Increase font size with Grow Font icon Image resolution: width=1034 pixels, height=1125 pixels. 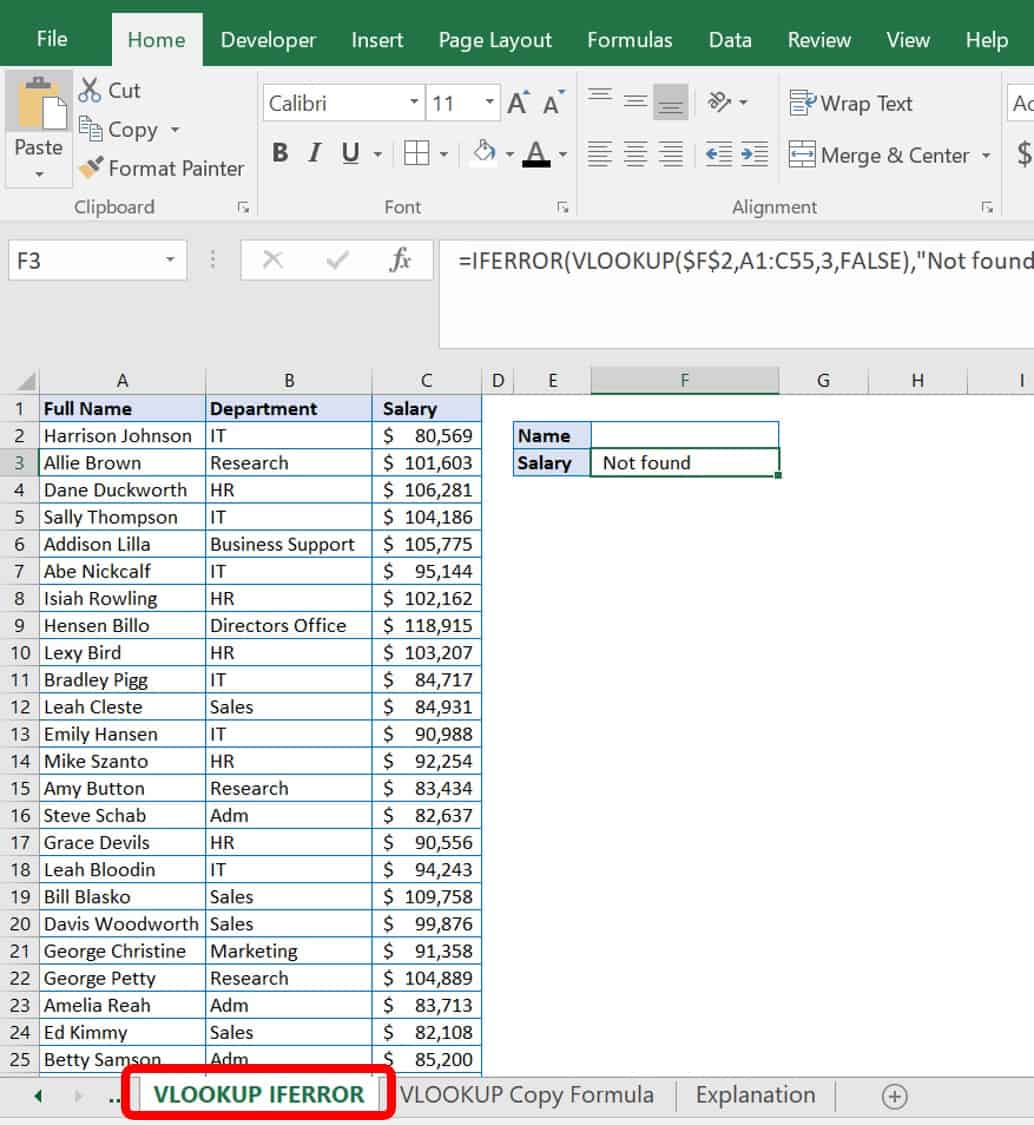click(x=517, y=100)
